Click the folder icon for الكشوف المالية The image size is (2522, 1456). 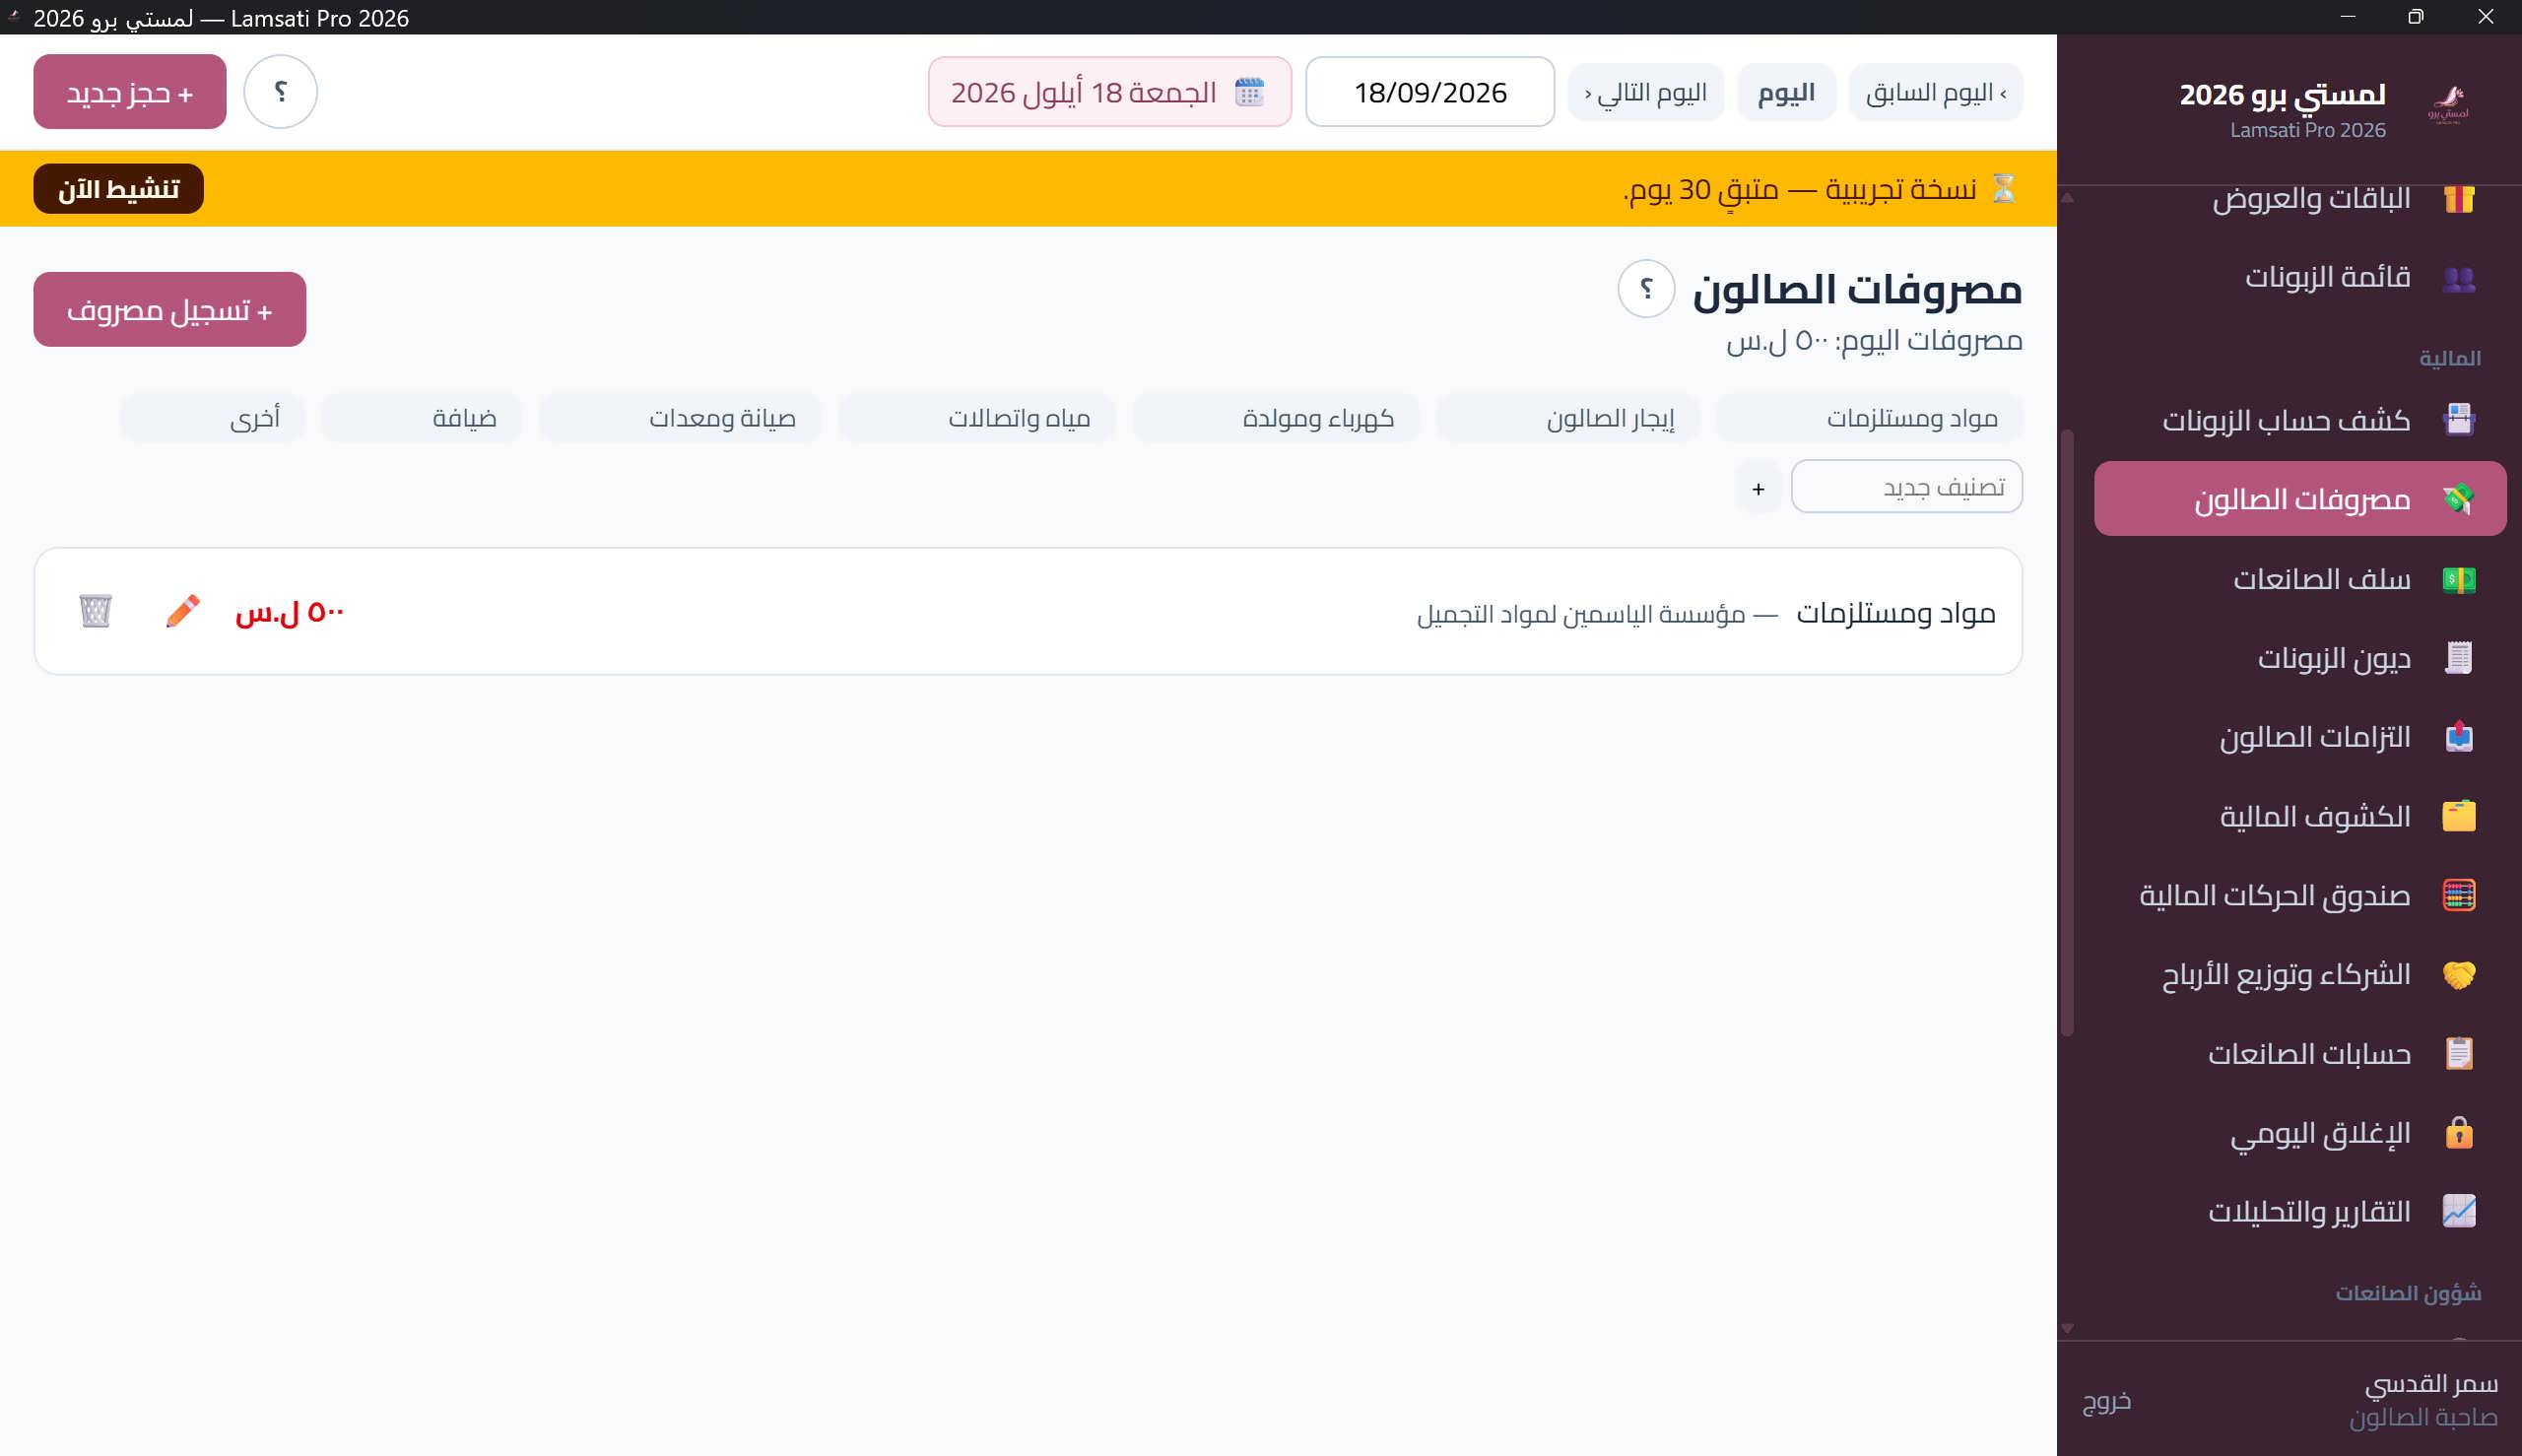coord(2458,816)
